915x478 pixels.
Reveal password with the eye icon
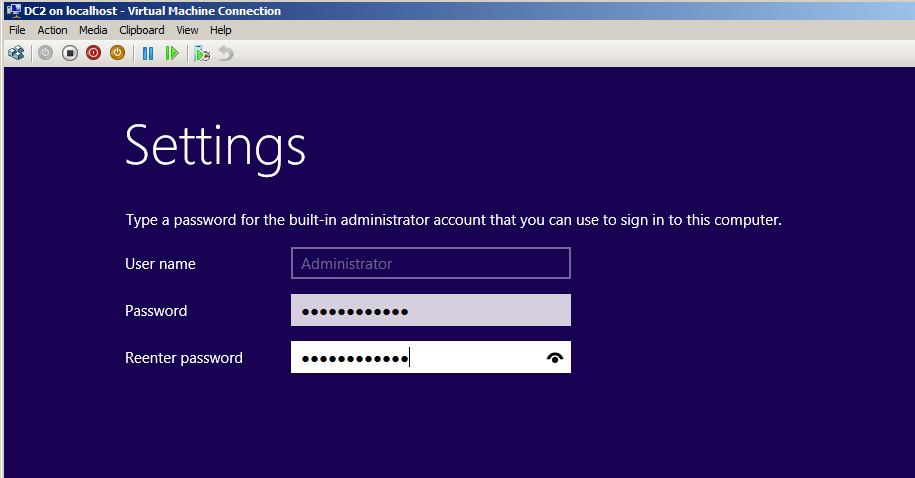[555, 358]
